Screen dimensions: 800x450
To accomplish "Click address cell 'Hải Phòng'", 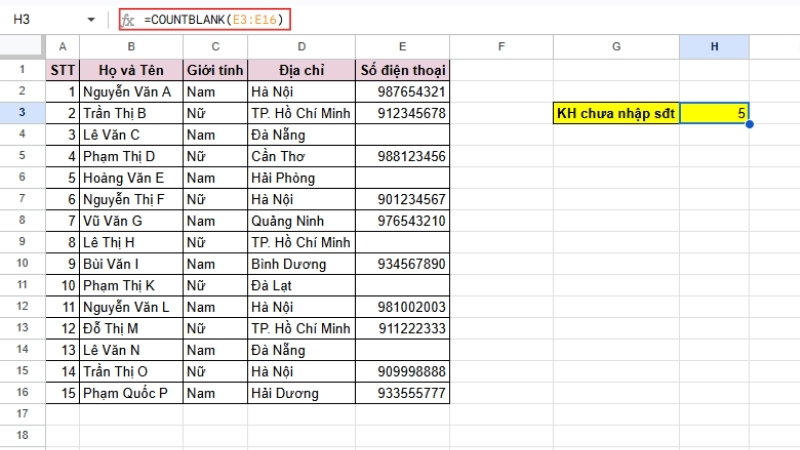I will [302, 178].
